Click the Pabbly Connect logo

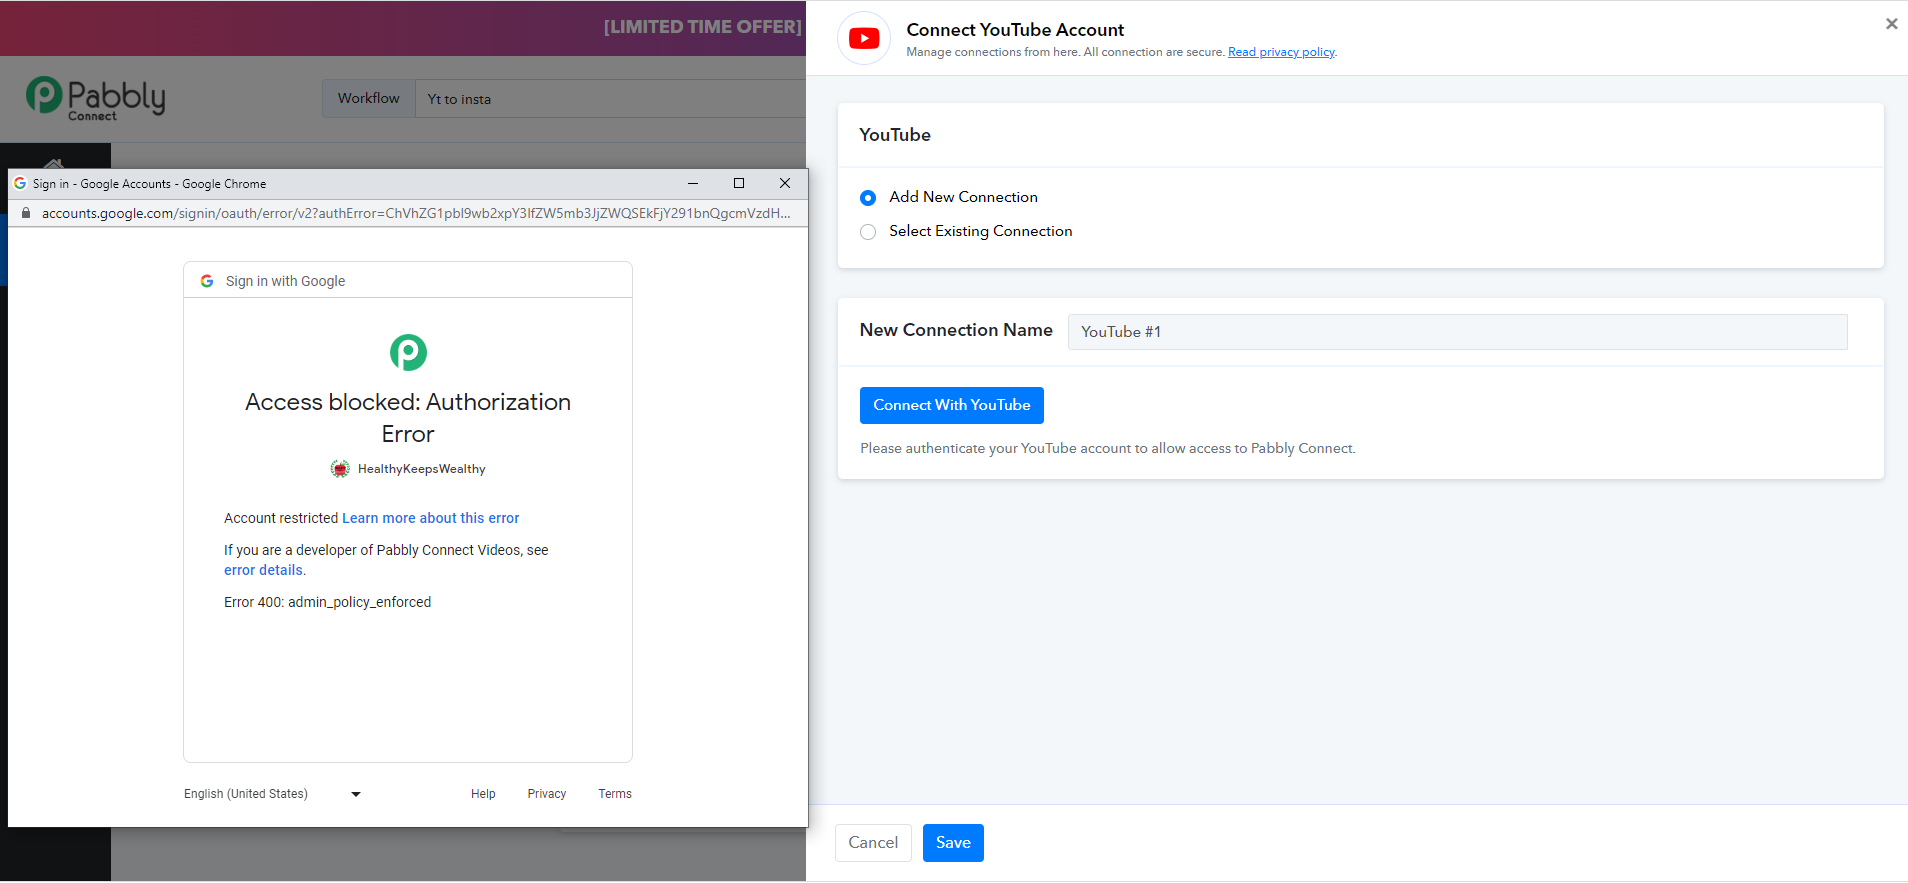click(96, 99)
